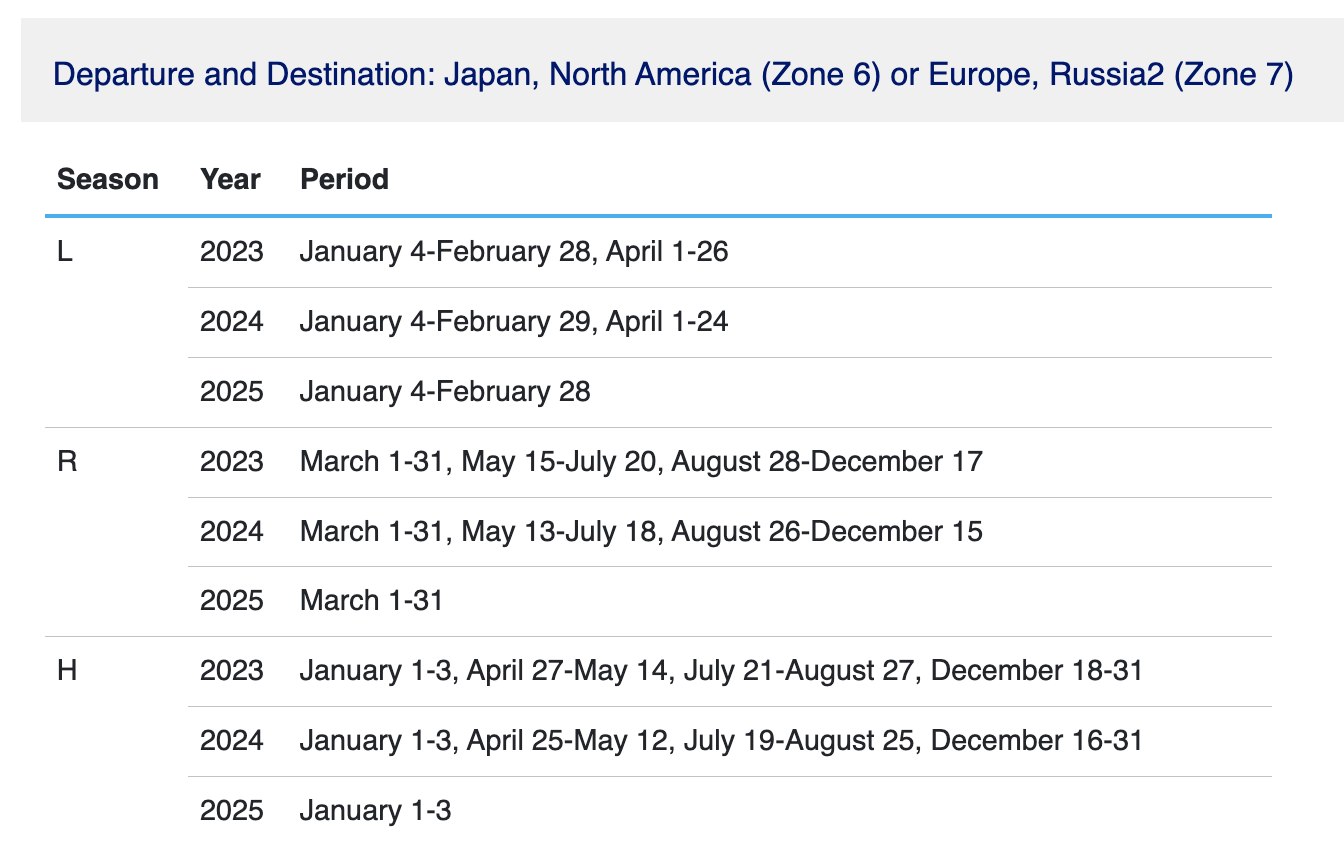Screen dimensions: 1344x856
Task: Click the R season cell
Action: point(67,462)
